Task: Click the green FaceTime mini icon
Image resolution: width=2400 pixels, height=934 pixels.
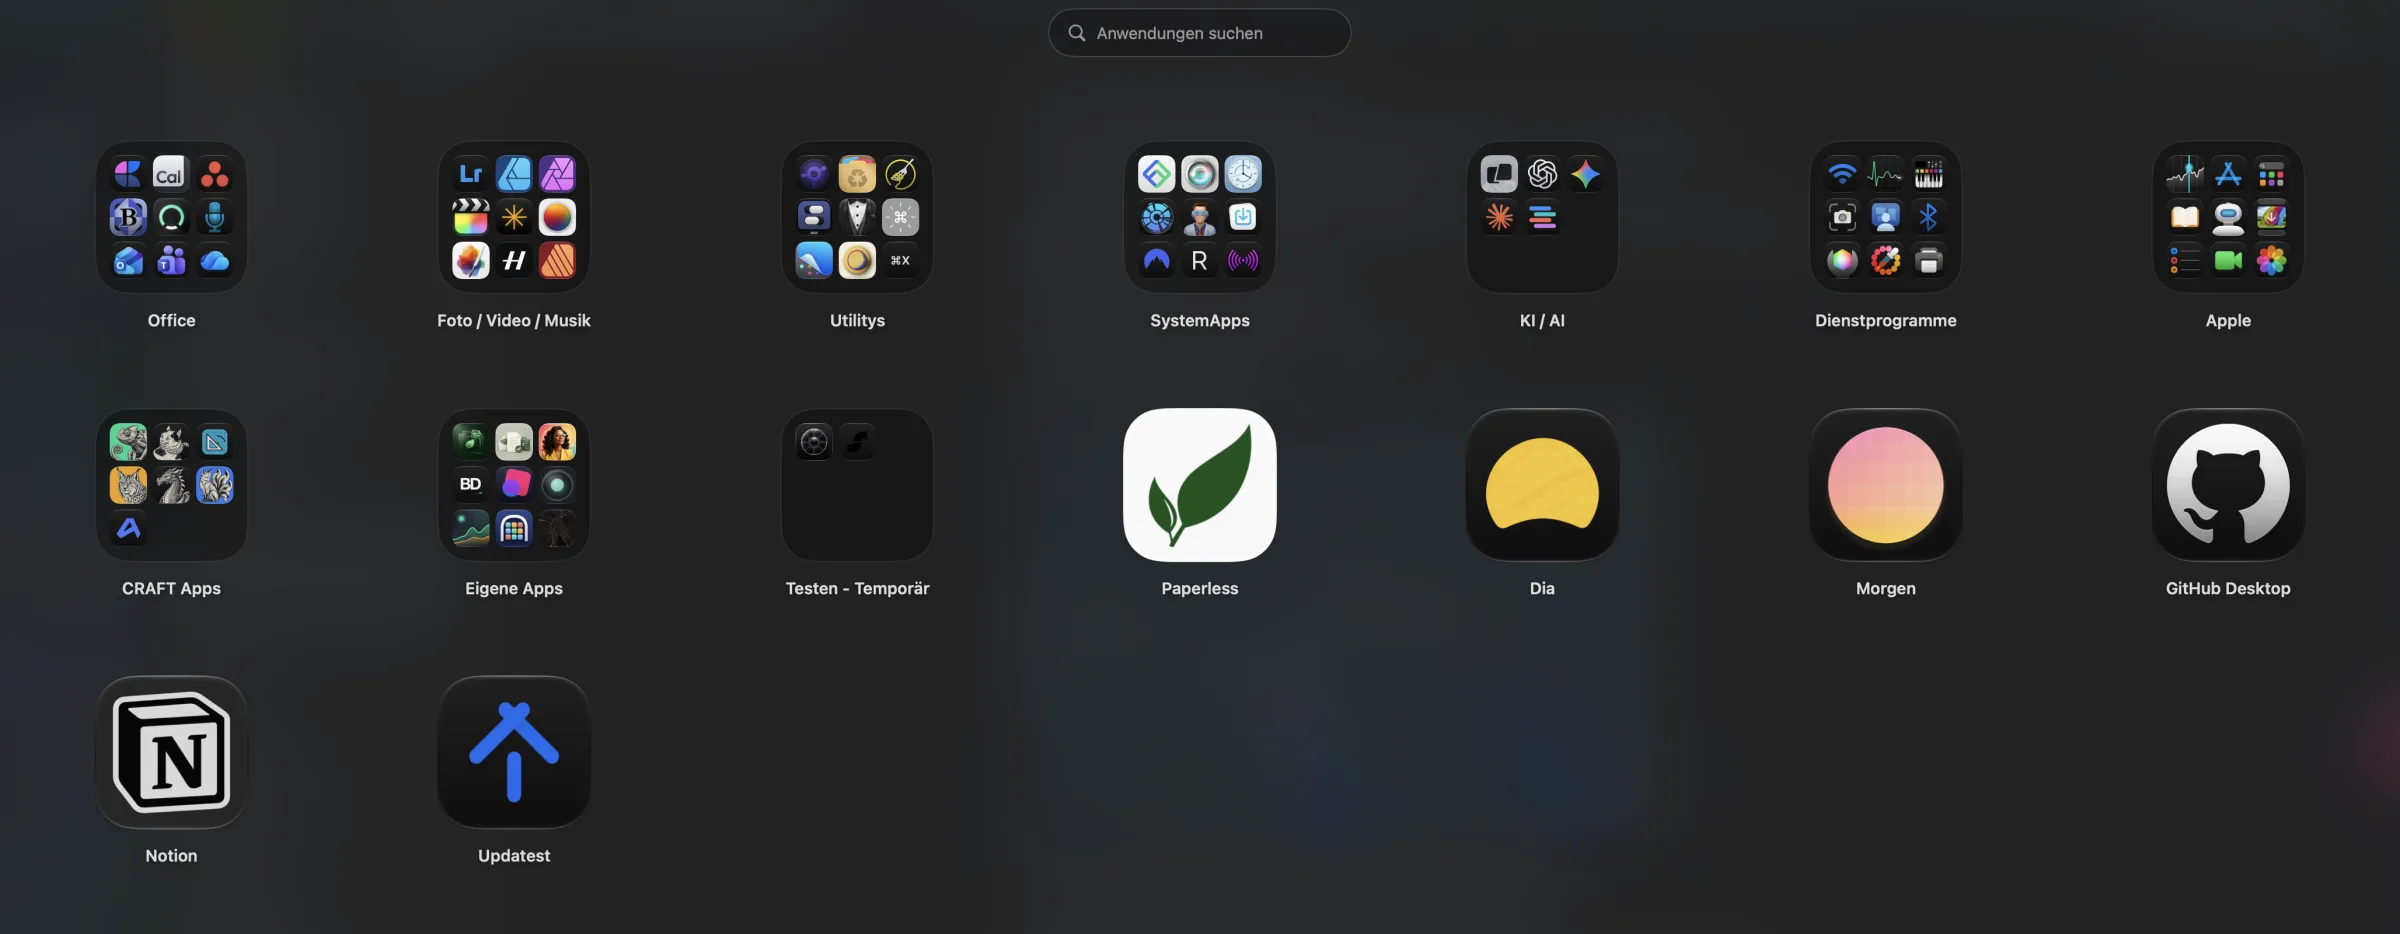Action: tap(2228, 260)
